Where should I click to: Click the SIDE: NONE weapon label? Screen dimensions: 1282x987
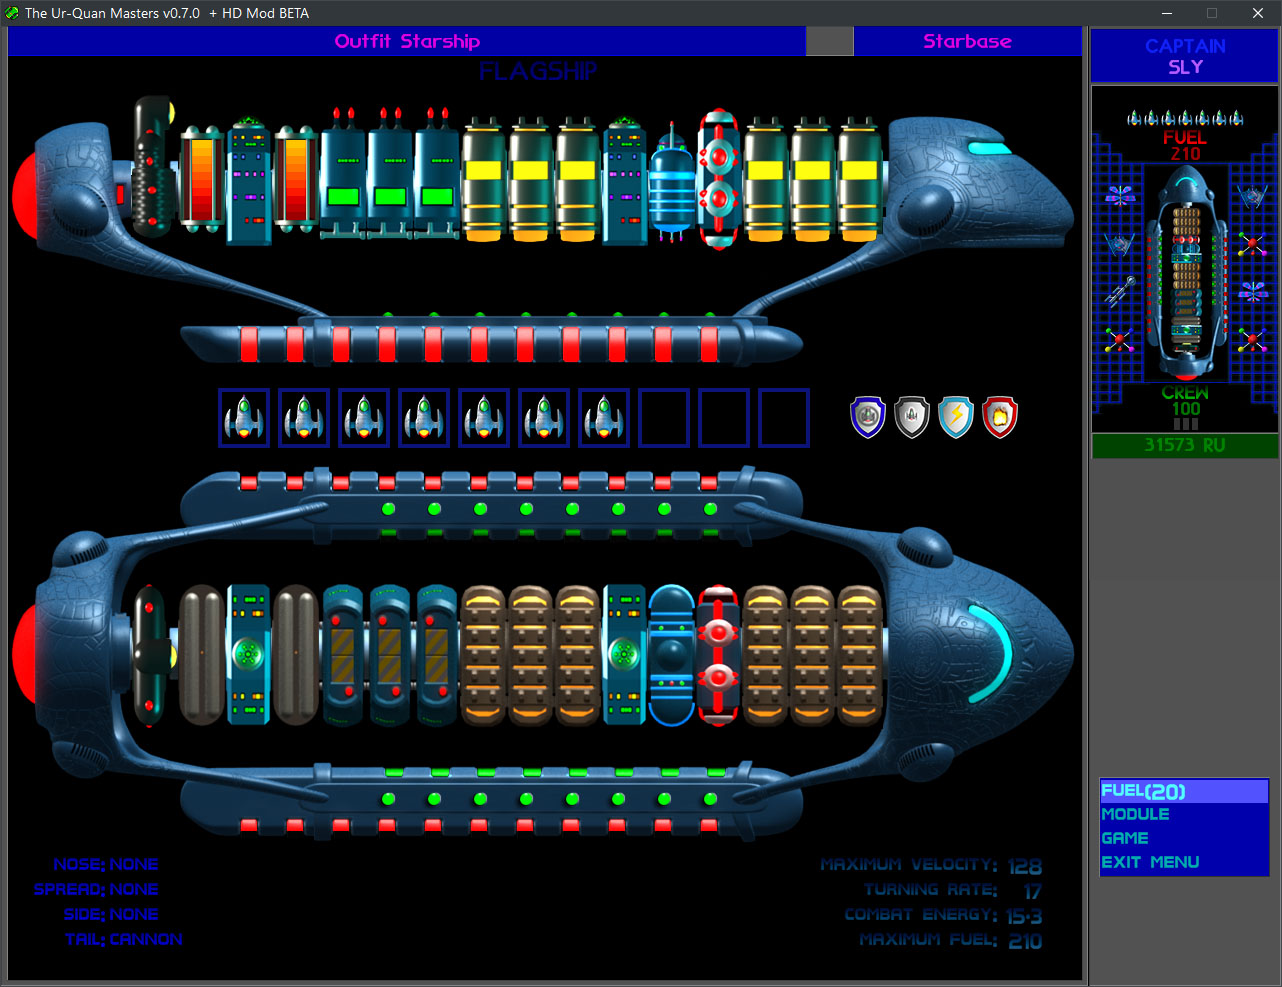(111, 914)
